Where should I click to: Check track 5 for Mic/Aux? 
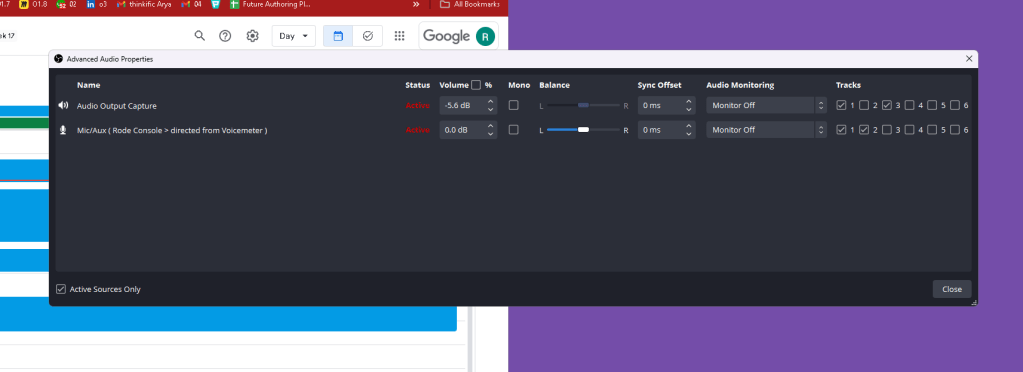(932, 130)
